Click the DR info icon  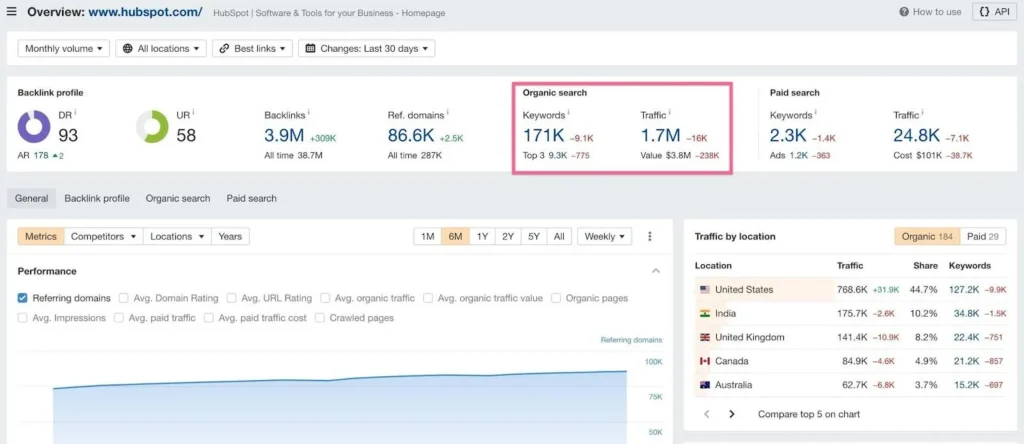click(76, 112)
